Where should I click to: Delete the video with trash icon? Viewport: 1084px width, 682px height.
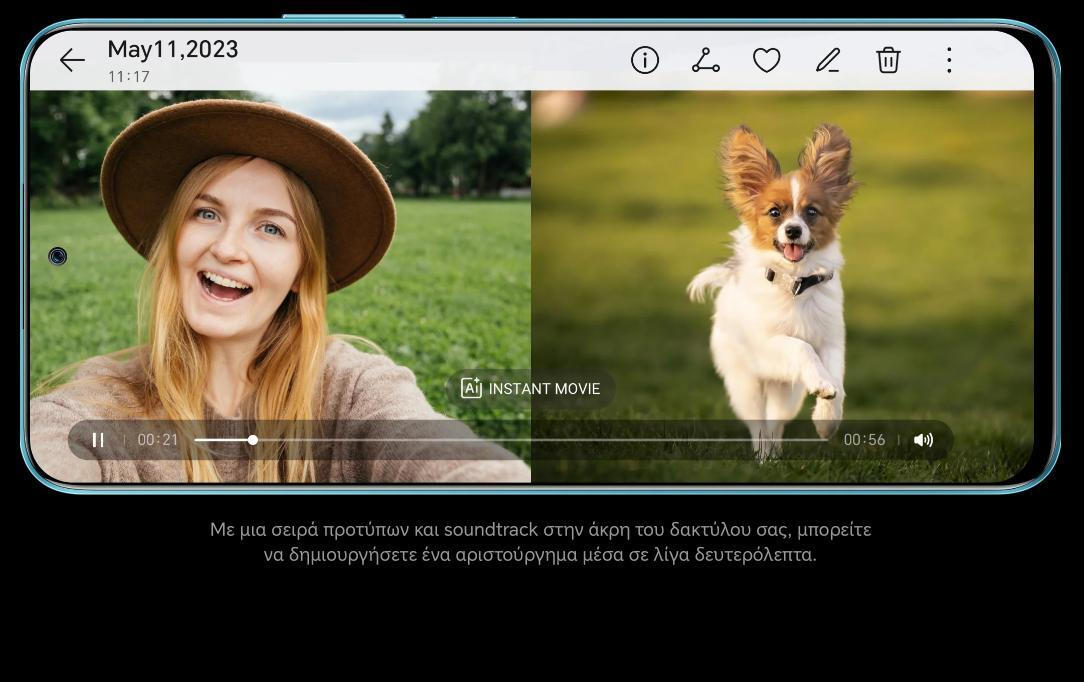pos(888,60)
